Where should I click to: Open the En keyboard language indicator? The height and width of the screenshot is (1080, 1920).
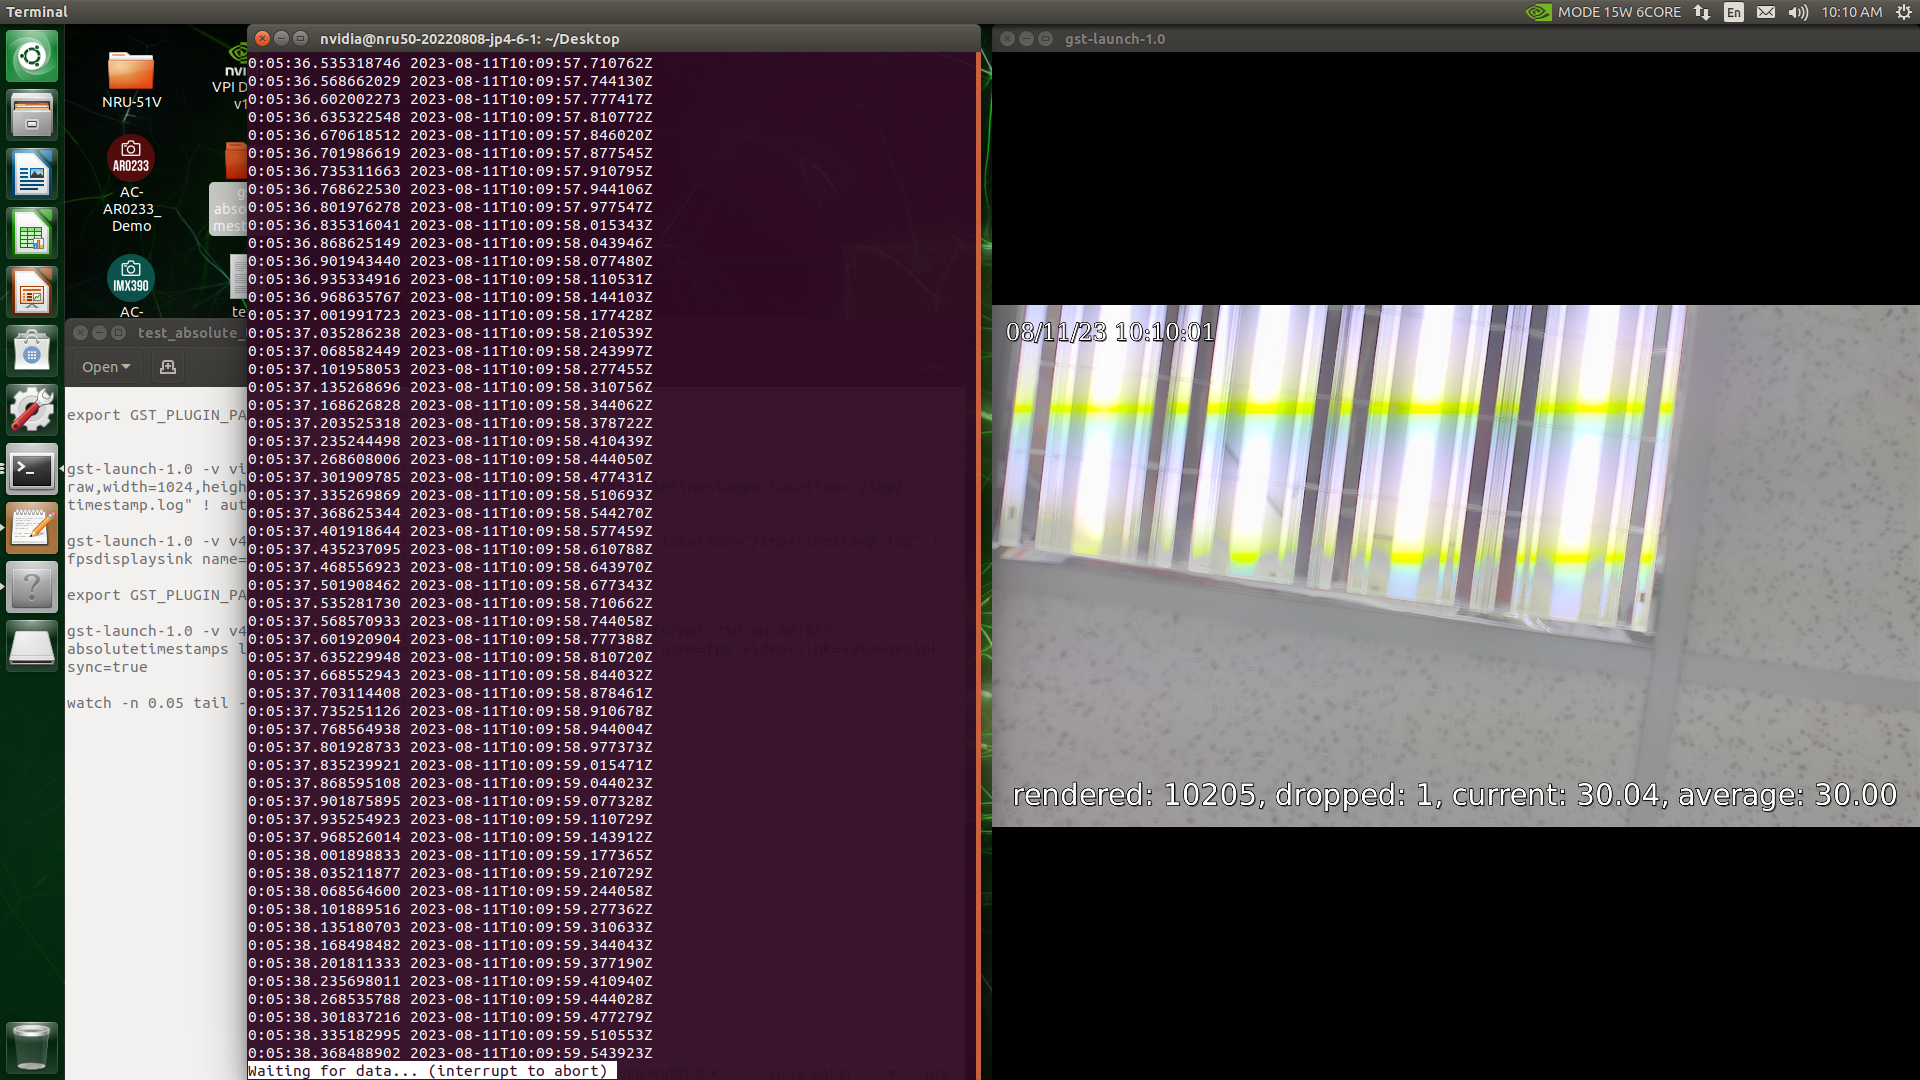[1734, 12]
